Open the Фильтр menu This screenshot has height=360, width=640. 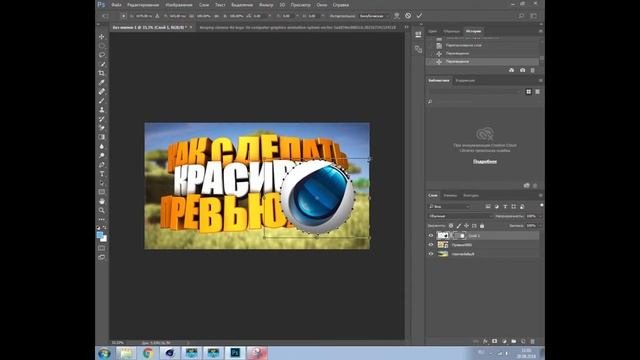(x=267, y=5)
